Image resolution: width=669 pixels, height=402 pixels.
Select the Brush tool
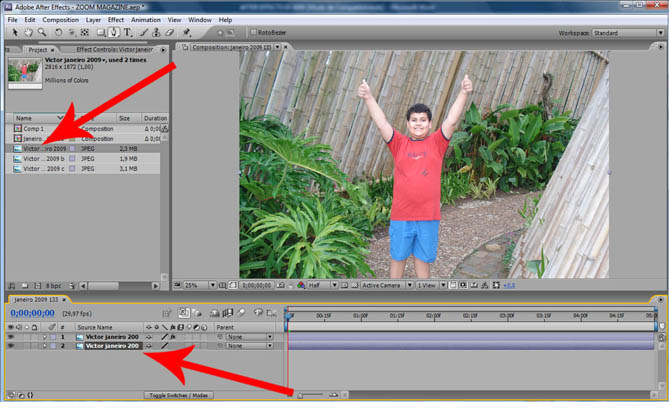(x=142, y=32)
